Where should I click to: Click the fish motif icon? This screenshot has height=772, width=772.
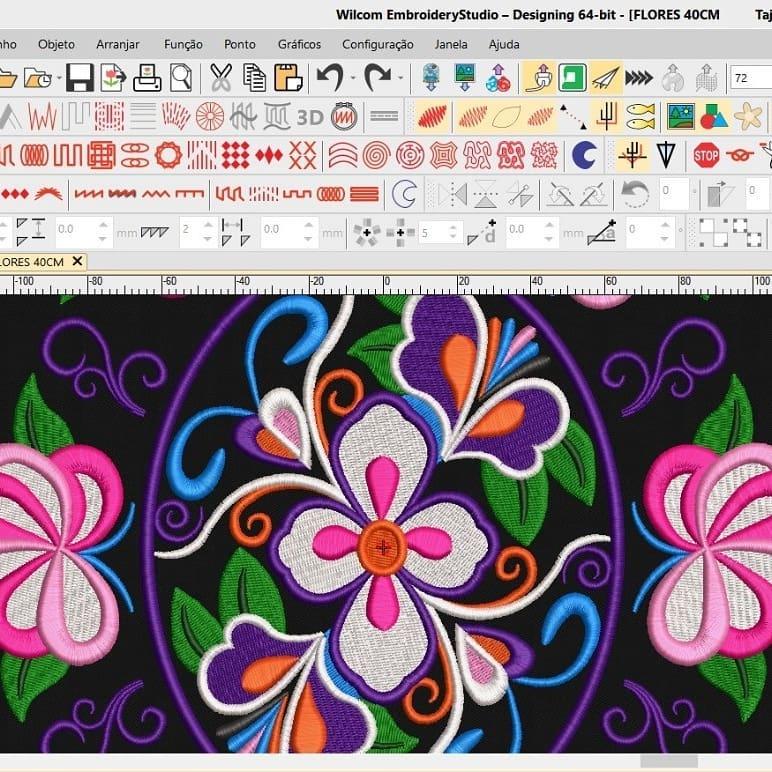[x=640, y=117]
